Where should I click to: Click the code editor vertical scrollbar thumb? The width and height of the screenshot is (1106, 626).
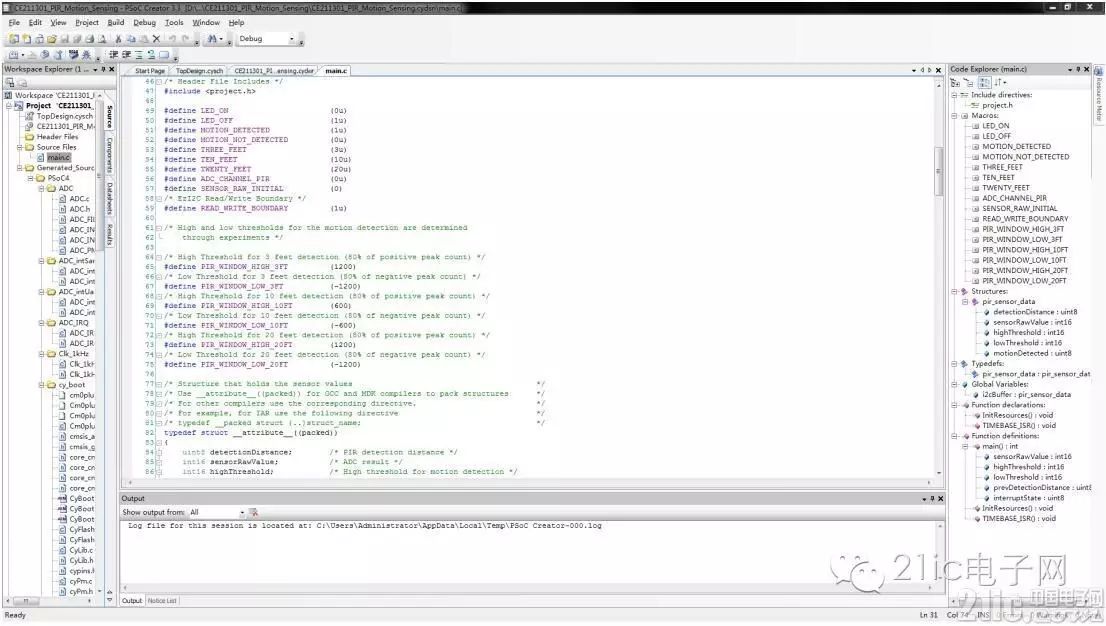(938, 171)
